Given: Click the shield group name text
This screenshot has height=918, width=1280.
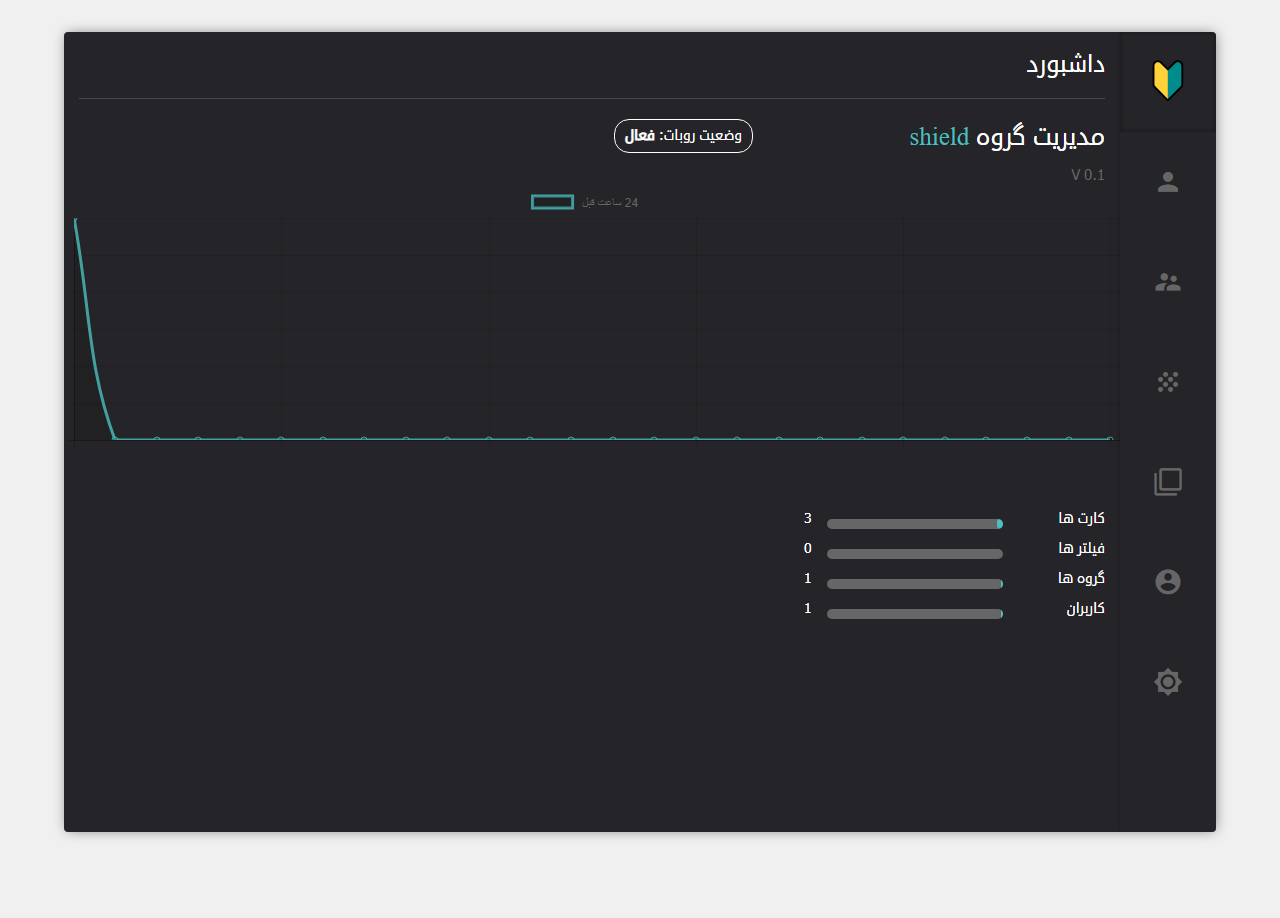Looking at the screenshot, I should tap(939, 137).
